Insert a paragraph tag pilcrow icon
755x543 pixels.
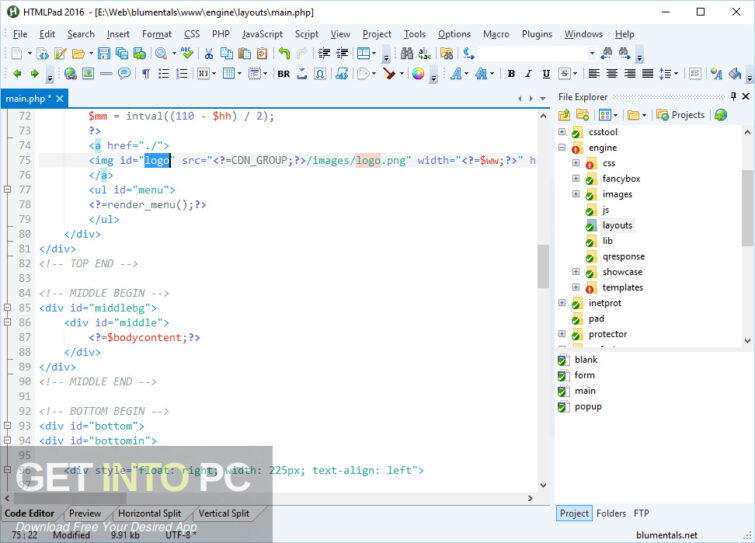click(x=145, y=74)
